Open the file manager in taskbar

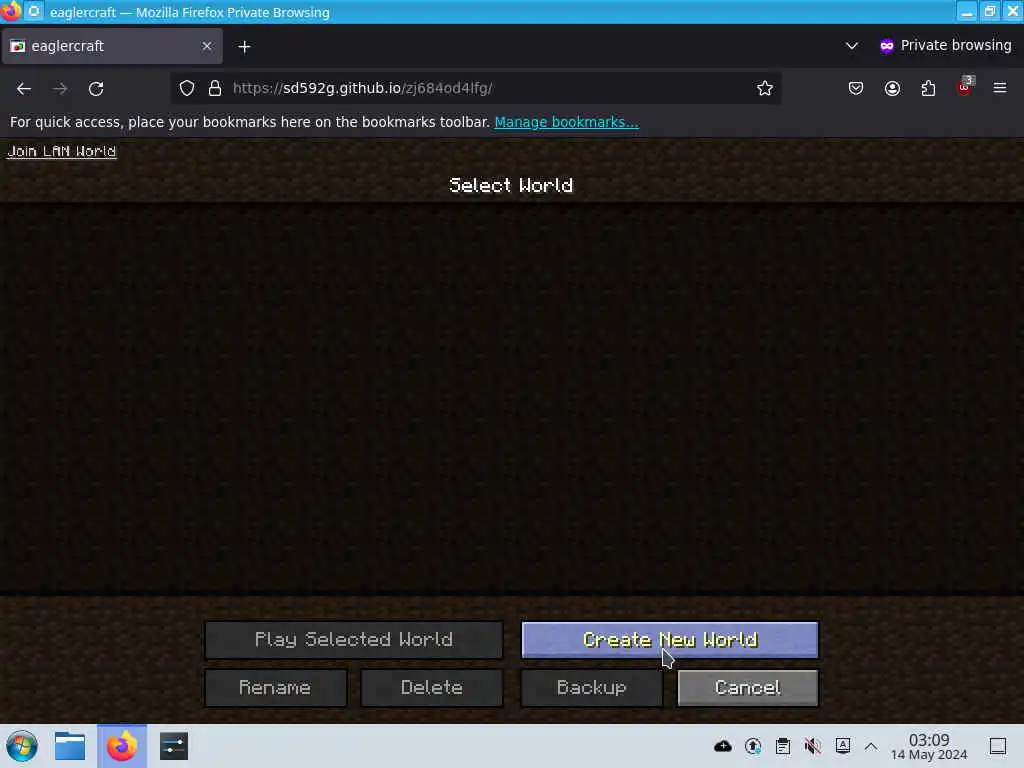[70, 746]
